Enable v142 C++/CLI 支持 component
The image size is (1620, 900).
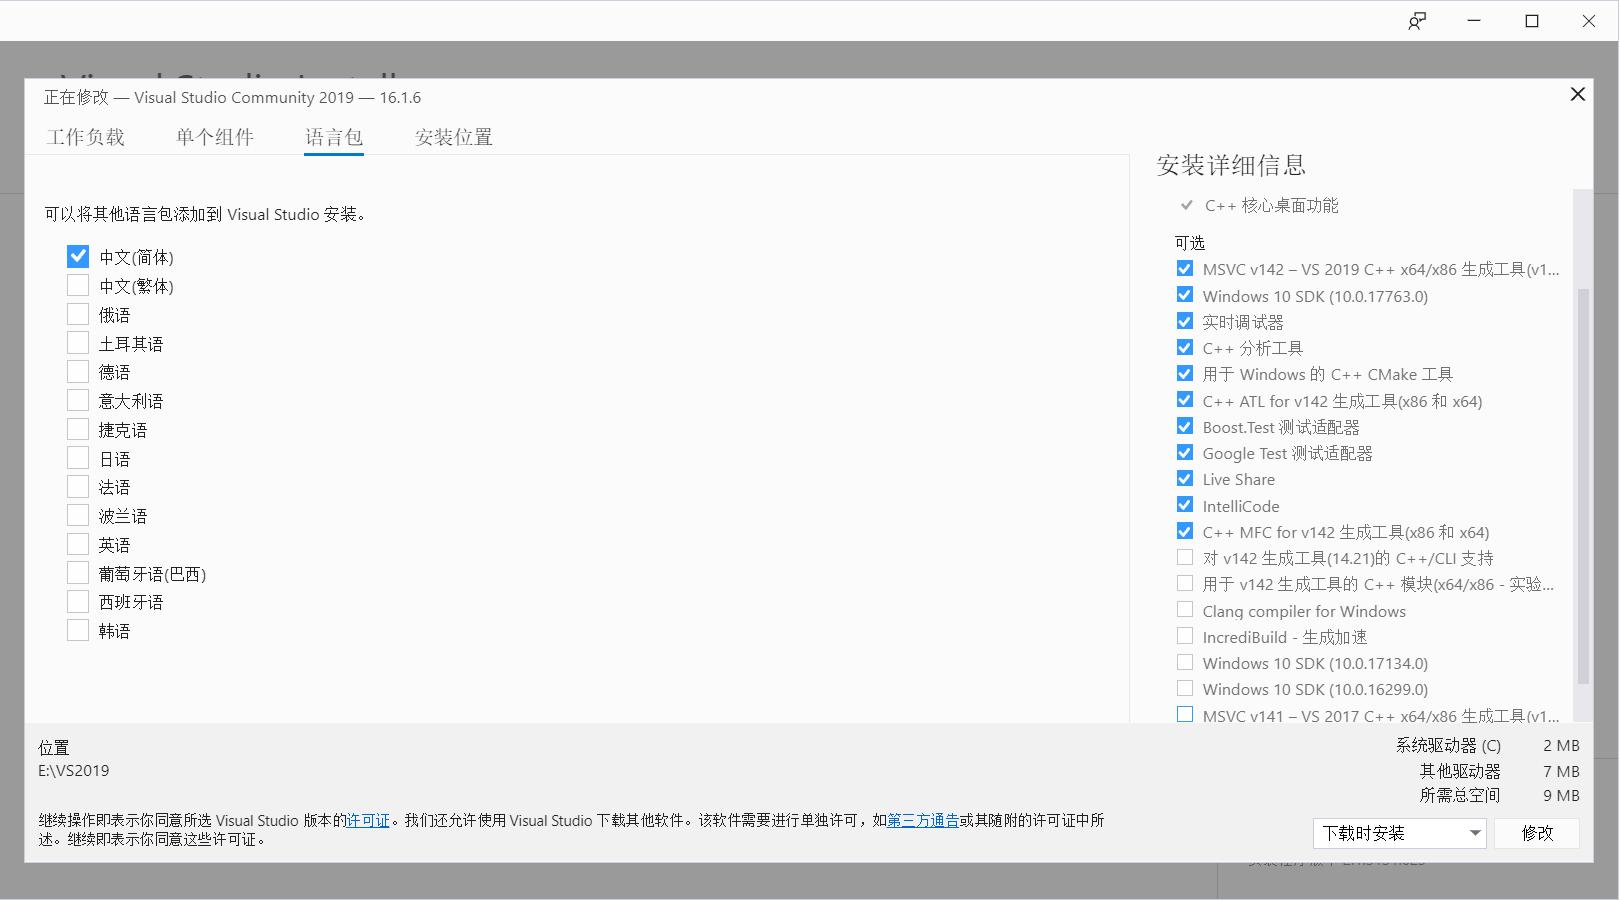pos(1185,557)
